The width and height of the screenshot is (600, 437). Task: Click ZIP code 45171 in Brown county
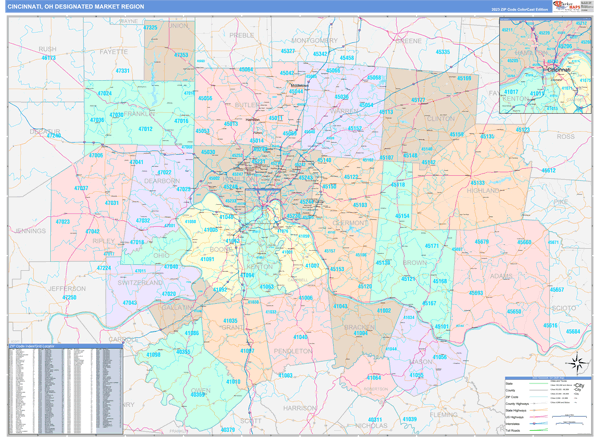click(432, 246)
